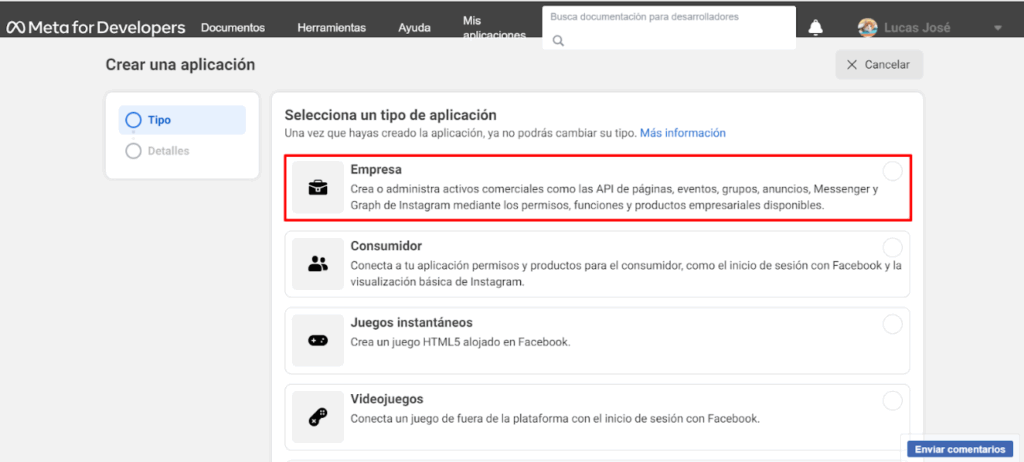Open the Más información link
The height and width of the screenshot is (462, 1024).
[682, 133]
